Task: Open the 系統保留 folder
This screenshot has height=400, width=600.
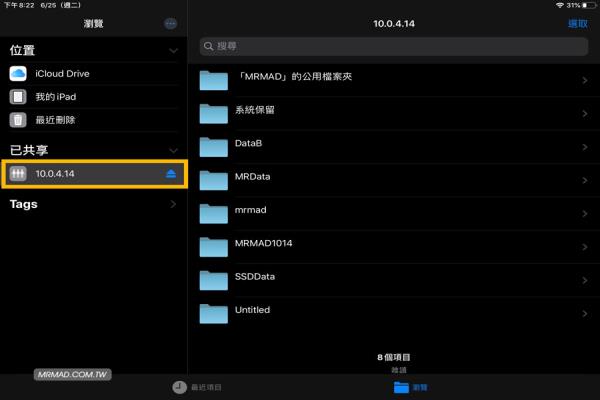Action: 256,113
